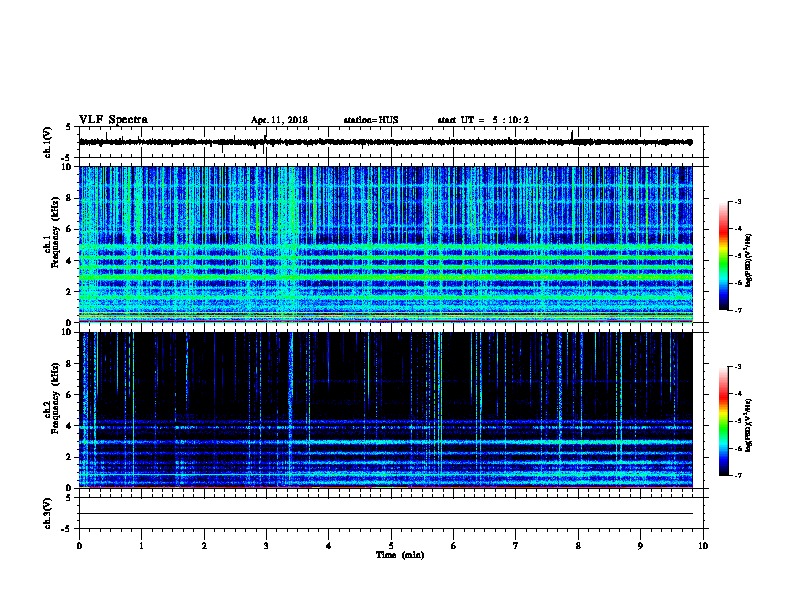This screenshot has height=612, width=792.
Task: Click the "2" kHz tick on ch.1 frequency axis
Action: [x=69, y=292]
